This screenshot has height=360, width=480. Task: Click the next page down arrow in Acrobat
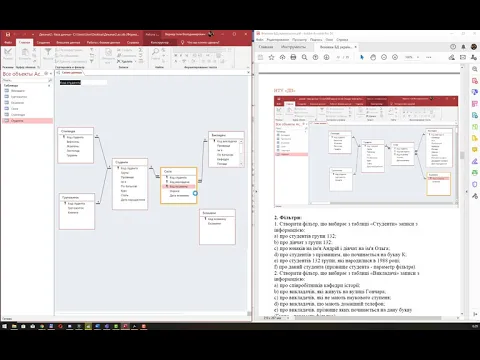coord(326,57)
